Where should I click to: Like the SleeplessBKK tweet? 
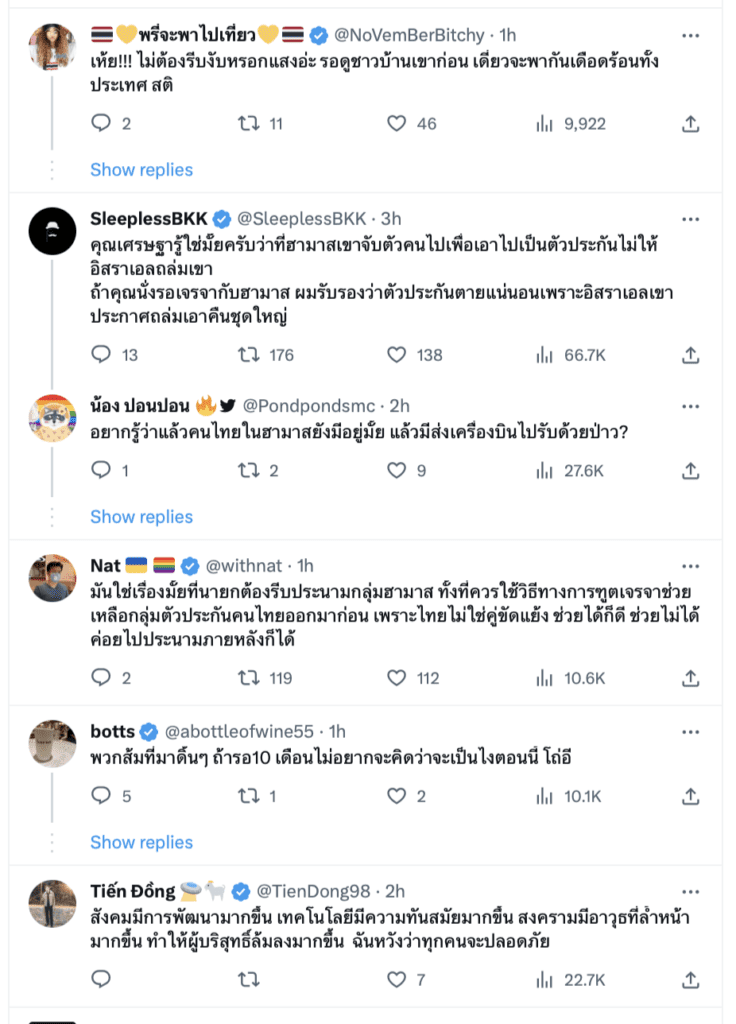coord(396,354)
